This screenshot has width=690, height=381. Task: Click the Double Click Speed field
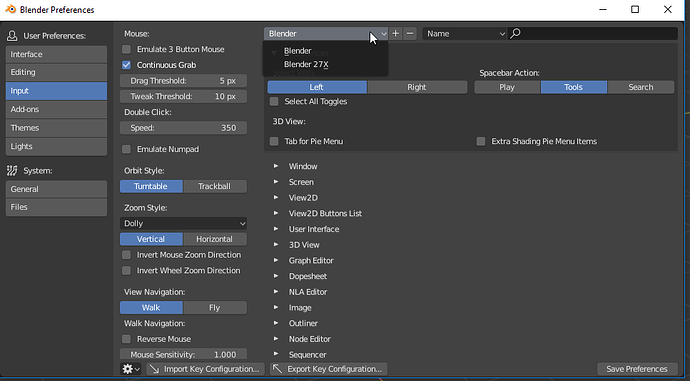tap(183, 128)
